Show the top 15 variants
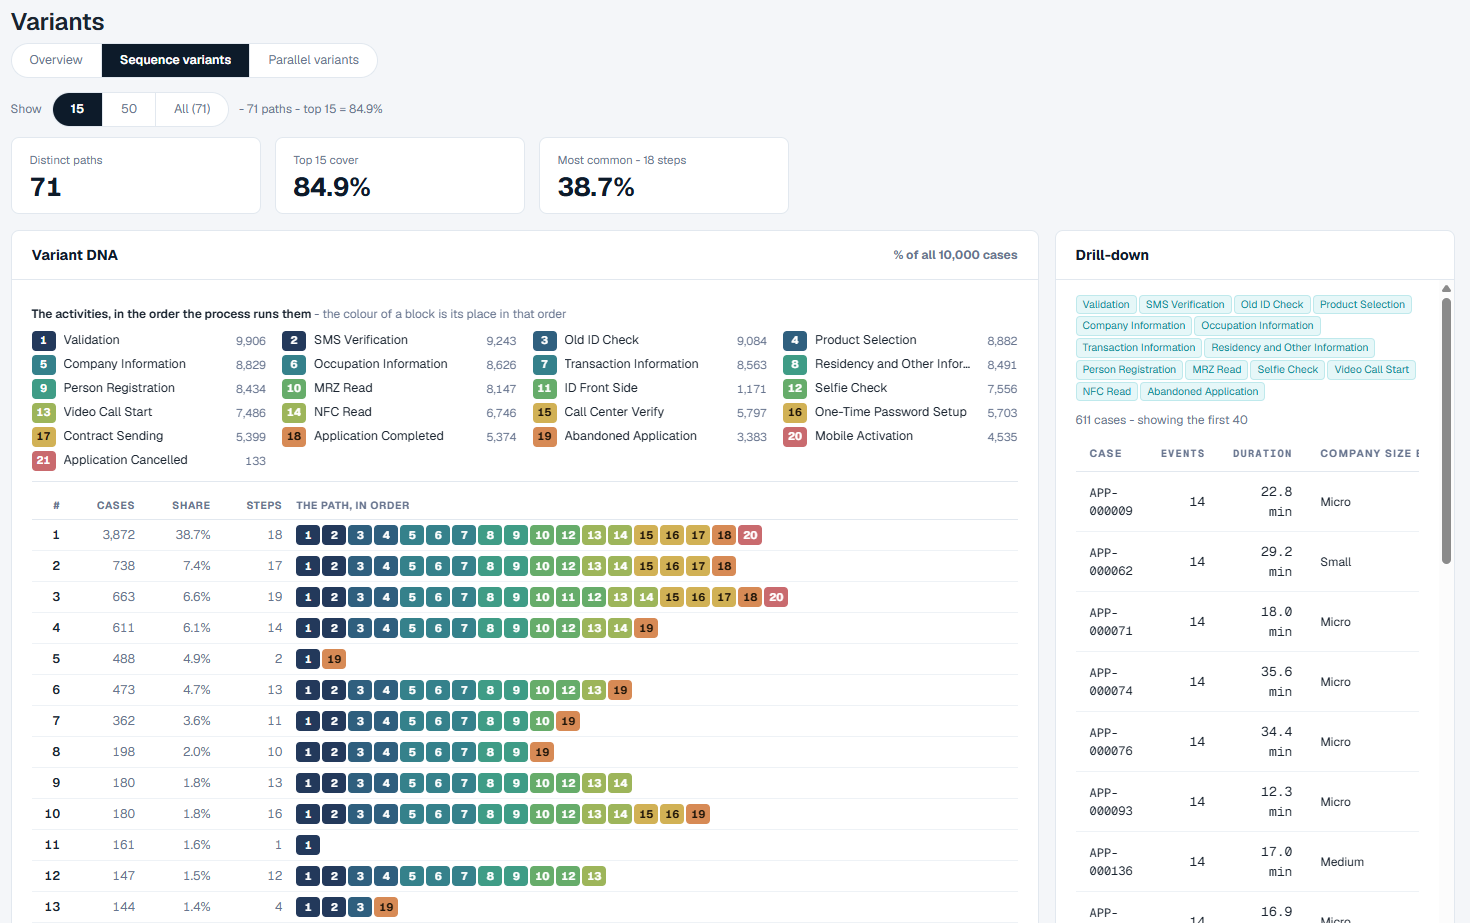The width and height of the screenshot is (1470, 923). pos(77,109)
